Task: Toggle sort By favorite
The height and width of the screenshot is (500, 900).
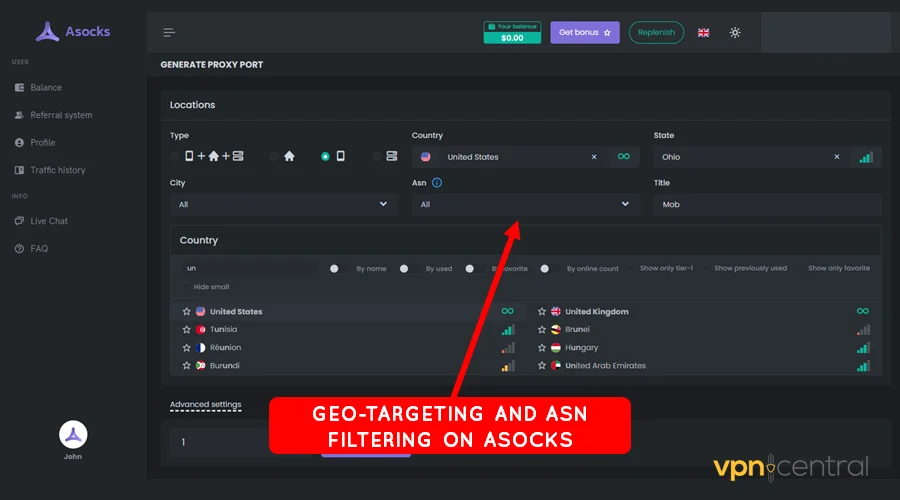Action: (x=474, y=269)
